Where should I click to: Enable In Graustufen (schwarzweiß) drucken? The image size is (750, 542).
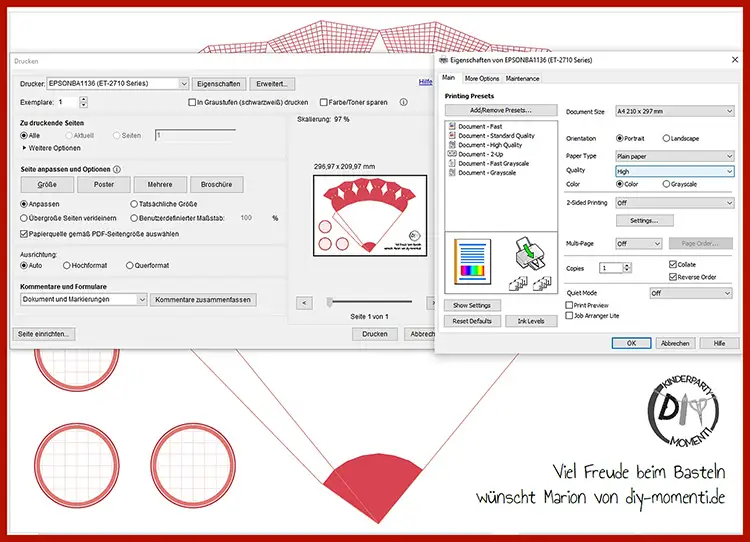[x=192, y=102]
